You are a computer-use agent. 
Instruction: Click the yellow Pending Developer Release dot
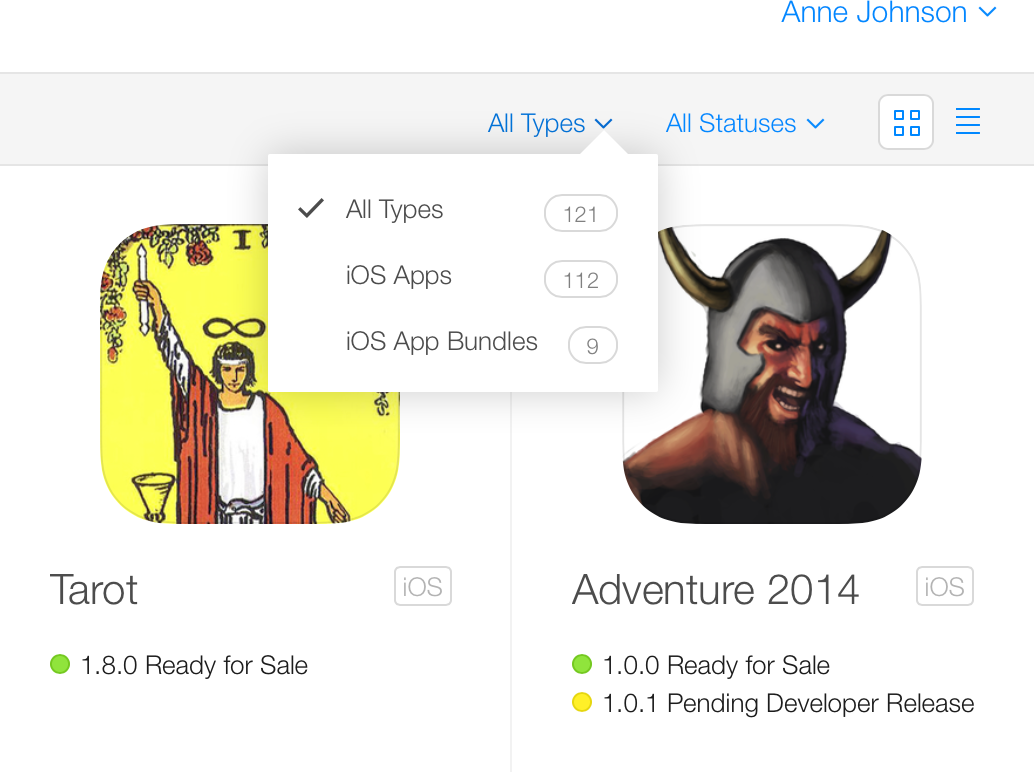click(x=581, y=703)
